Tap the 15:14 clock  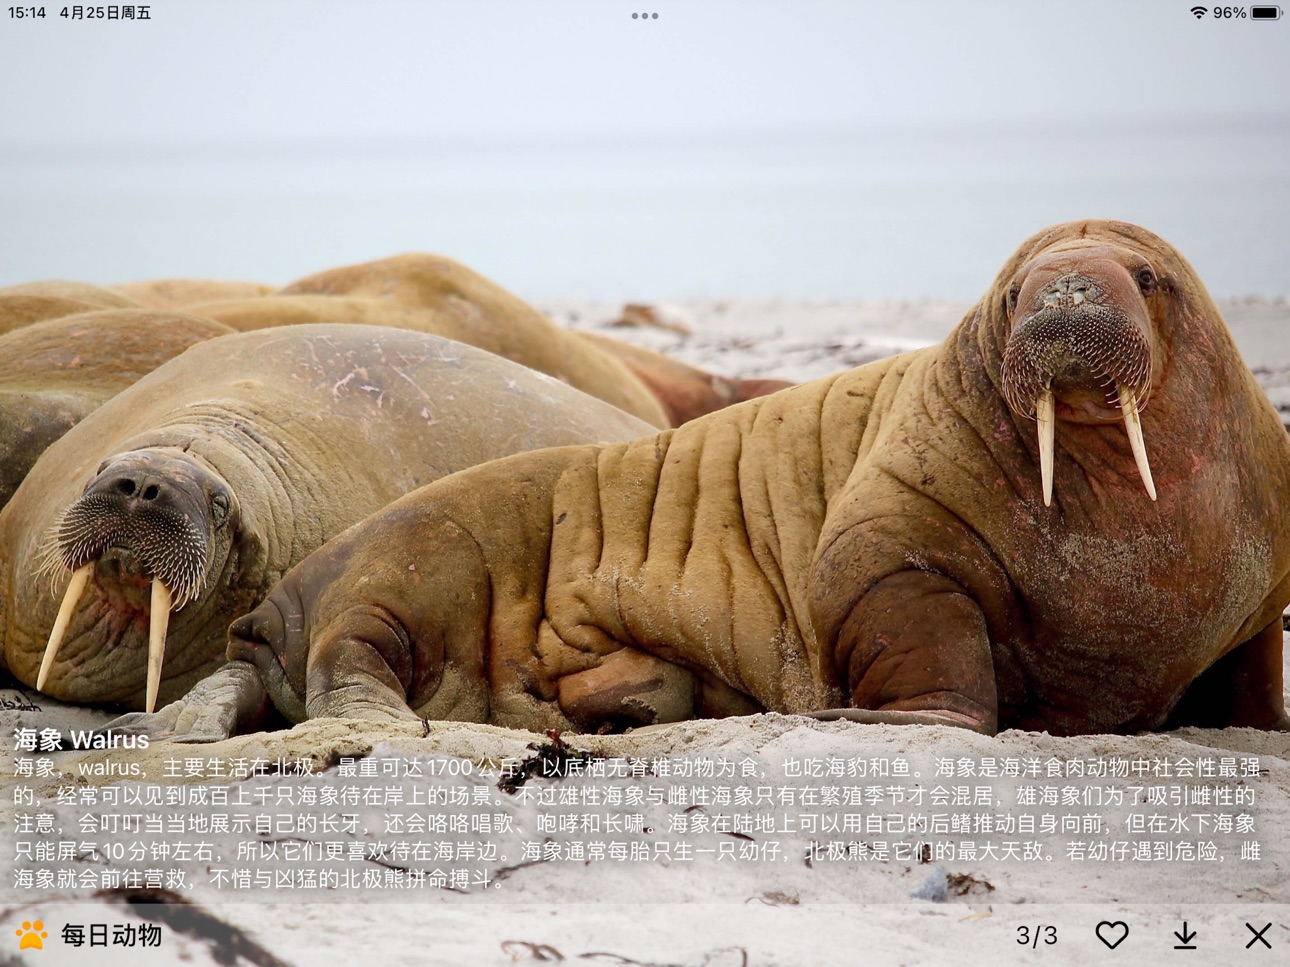pos(27,13)
